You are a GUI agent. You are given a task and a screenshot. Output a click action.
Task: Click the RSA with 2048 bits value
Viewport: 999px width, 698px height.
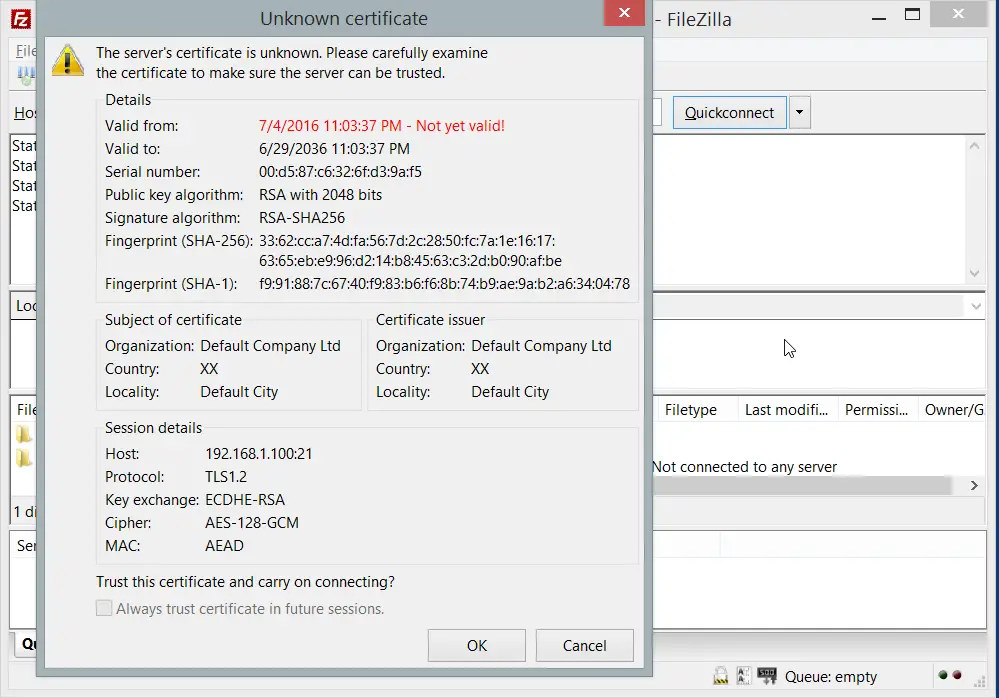click(320, 194)
